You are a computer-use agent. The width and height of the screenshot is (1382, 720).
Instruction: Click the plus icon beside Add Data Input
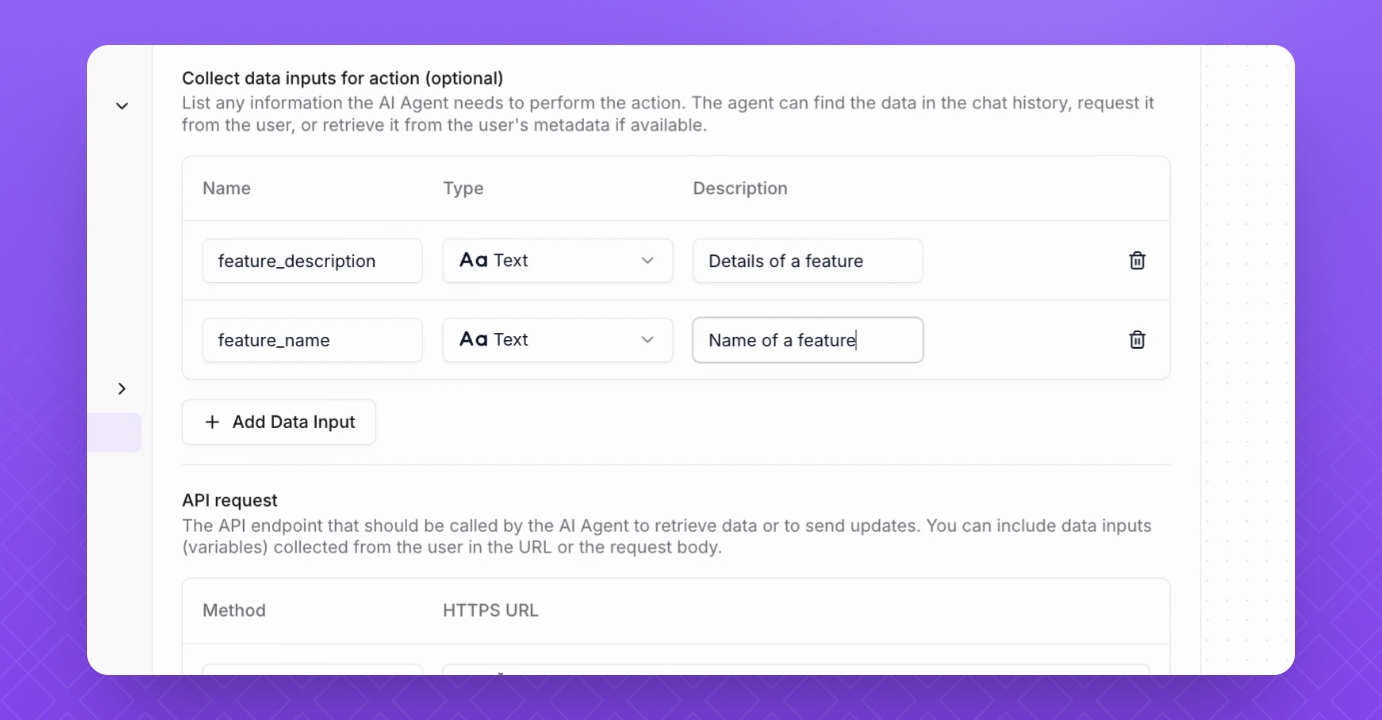point(212,422)
